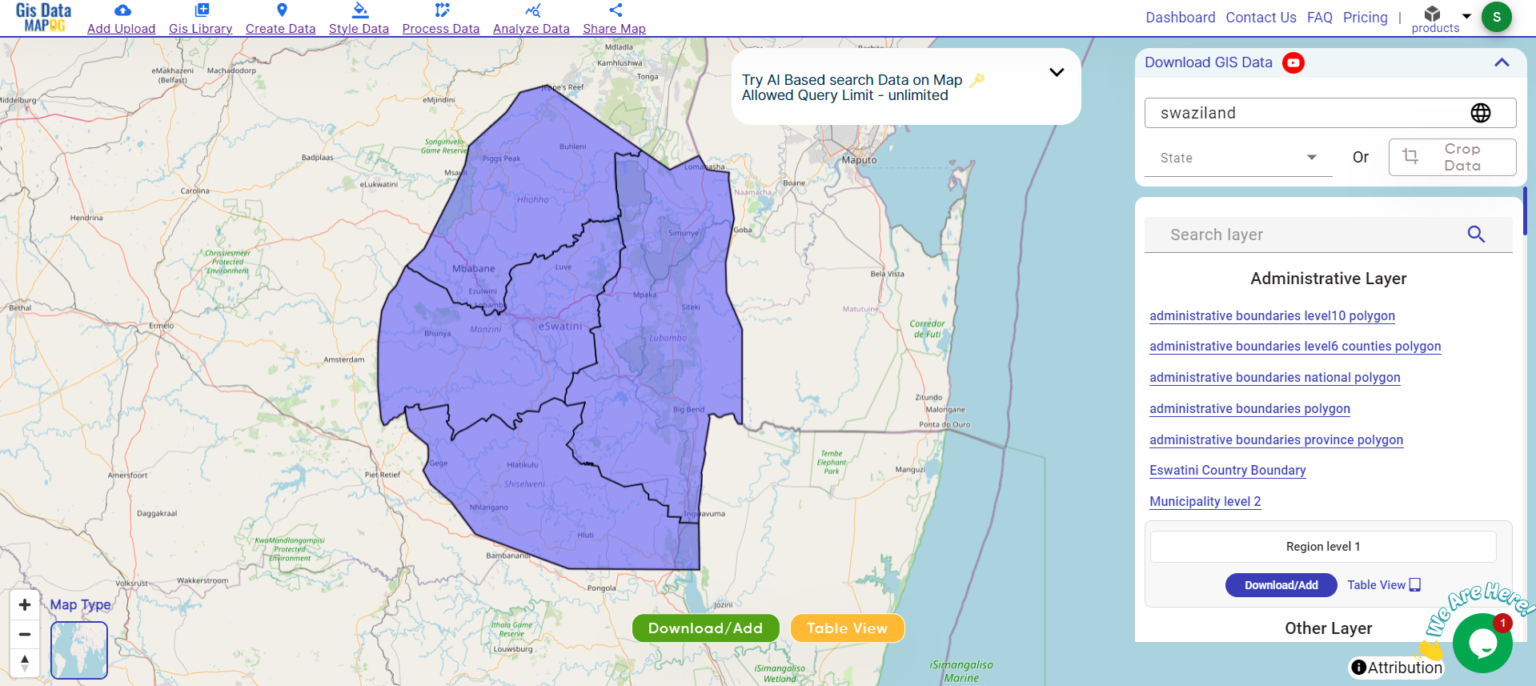Open the State dropdown

[1237, 157]
